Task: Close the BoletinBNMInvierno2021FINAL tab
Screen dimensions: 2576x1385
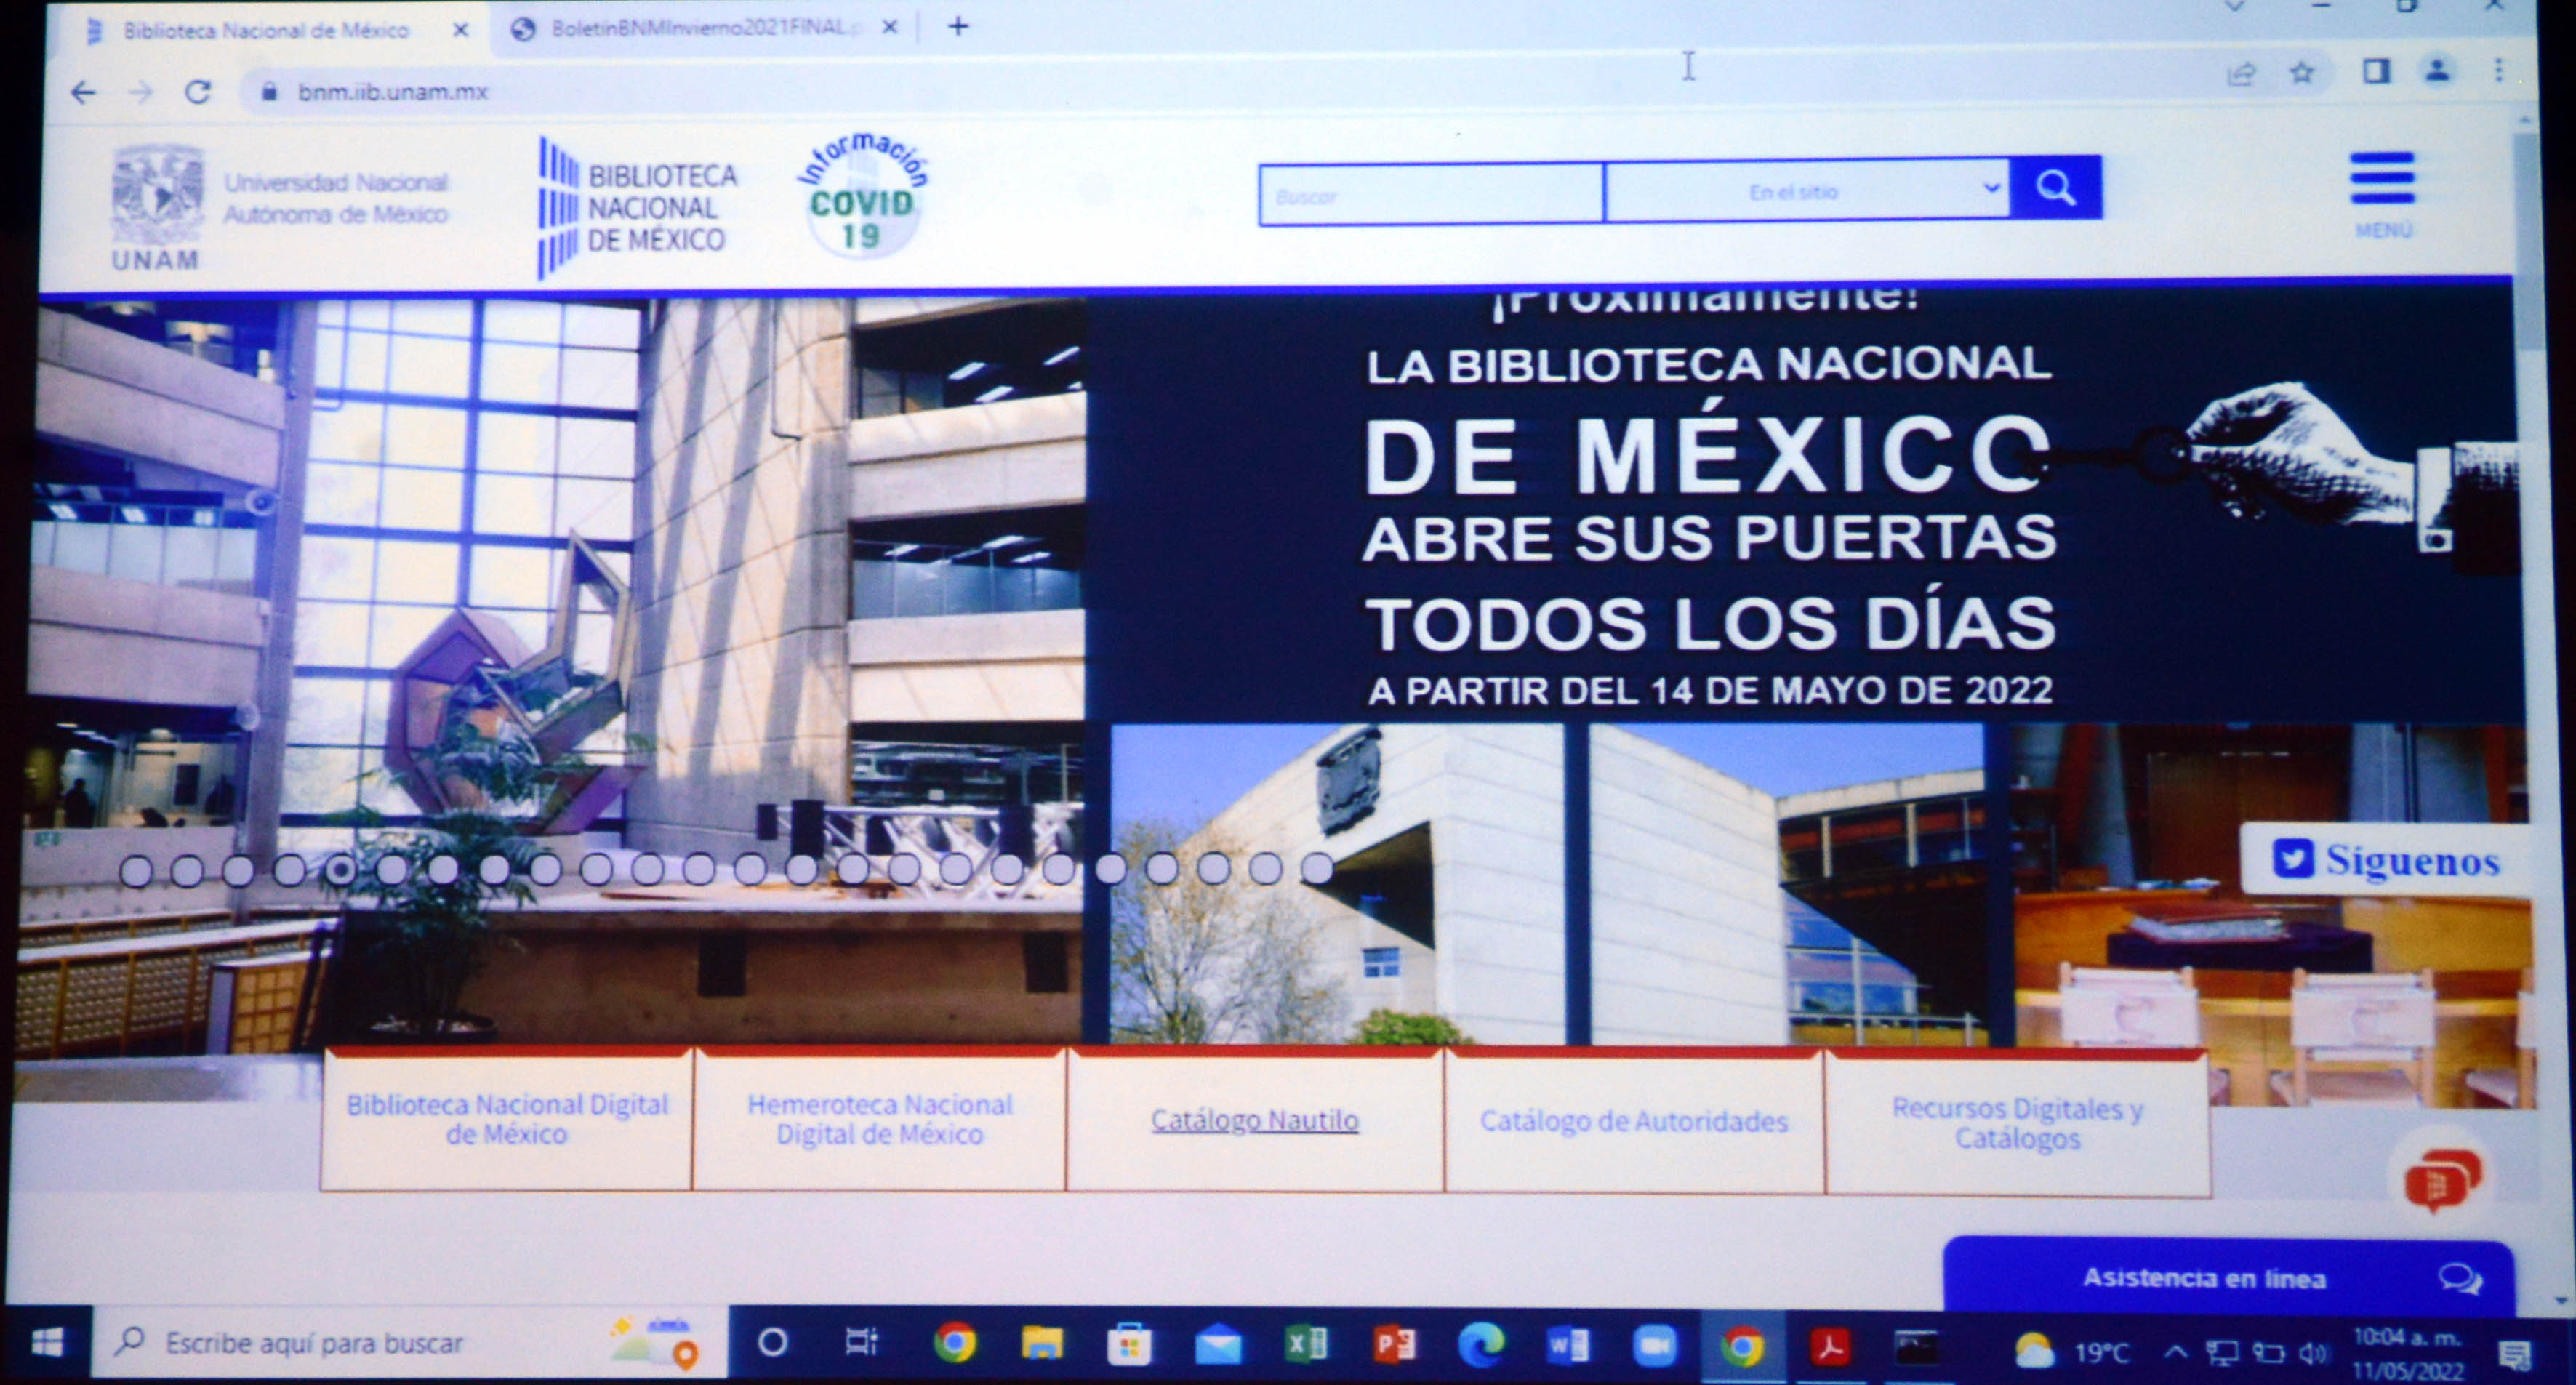Action: 889,27
